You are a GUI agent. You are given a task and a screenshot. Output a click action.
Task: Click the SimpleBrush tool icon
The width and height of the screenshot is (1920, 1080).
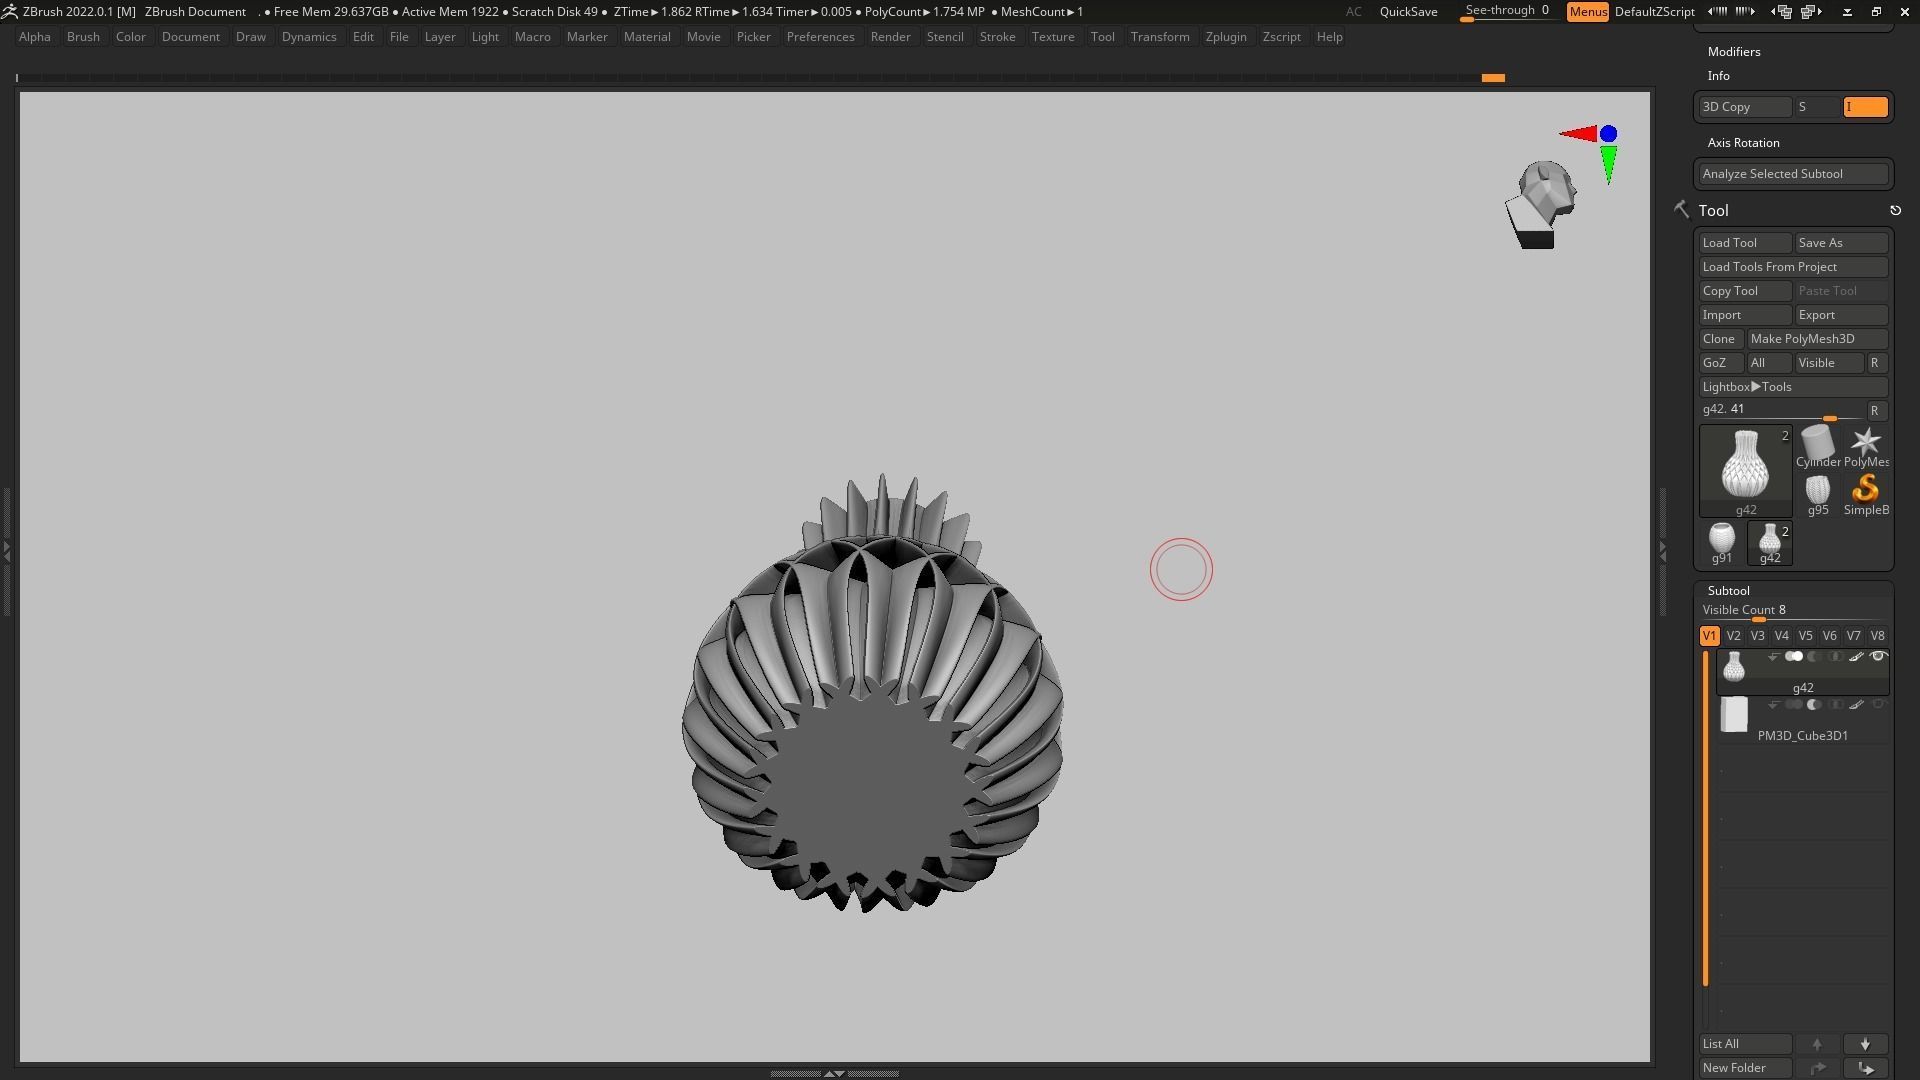(1865, 489)
